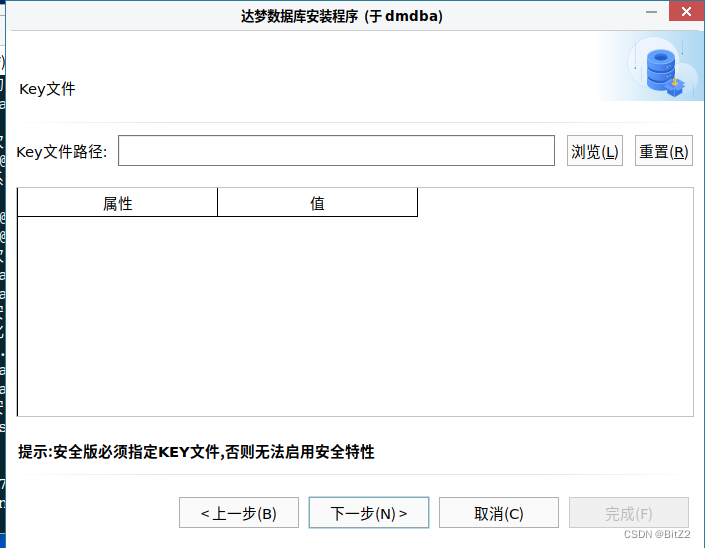Click the Key文件路径 input field
Viewport: 705px width, 548px height.
336,151
